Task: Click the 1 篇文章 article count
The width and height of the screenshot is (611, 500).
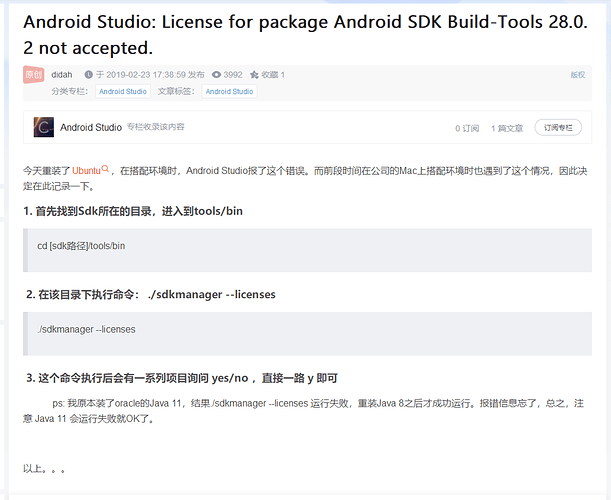Action: (x=506, y=128)
